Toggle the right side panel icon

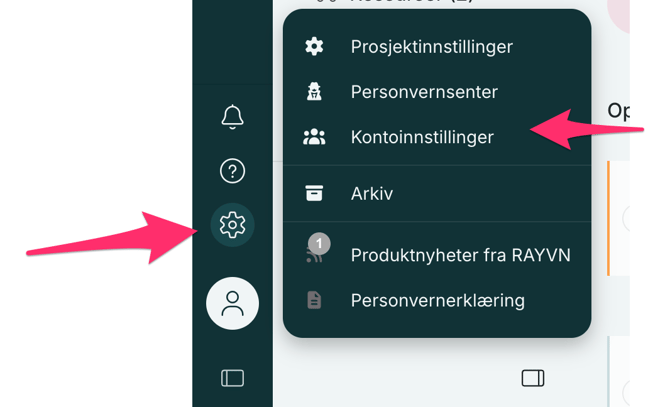pos(533,378)
